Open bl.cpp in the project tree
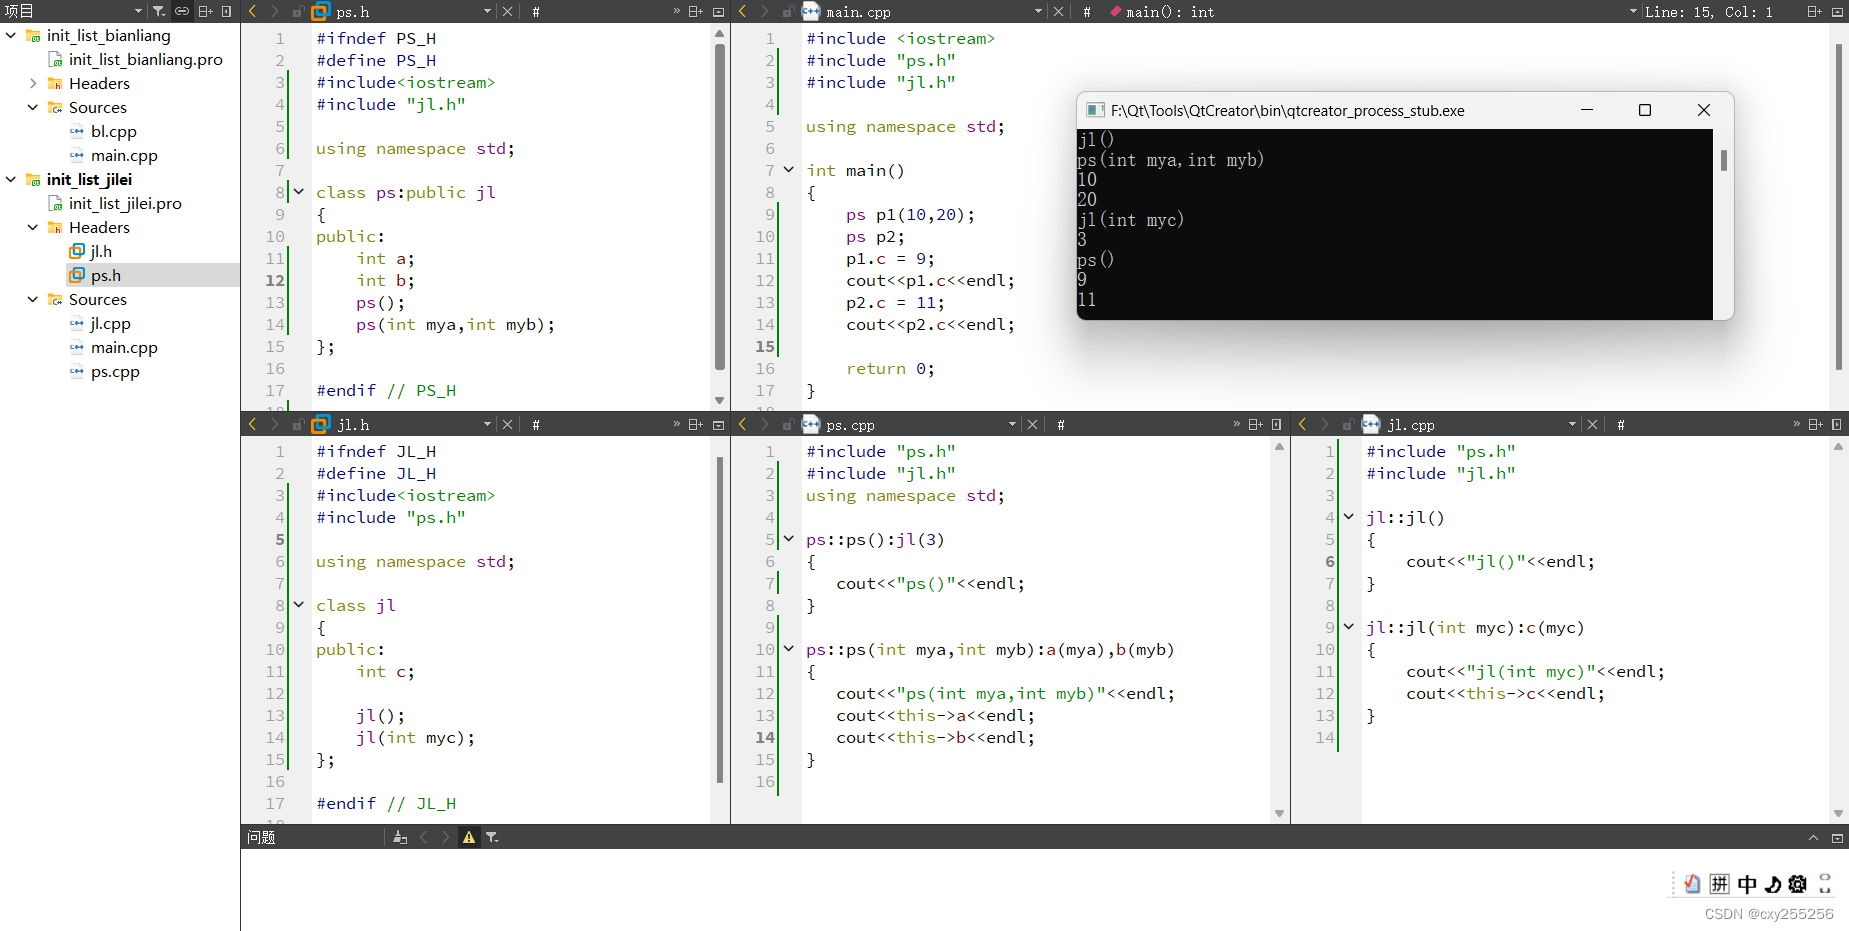Screen dimensions: 1849x931 pos(113,131)
